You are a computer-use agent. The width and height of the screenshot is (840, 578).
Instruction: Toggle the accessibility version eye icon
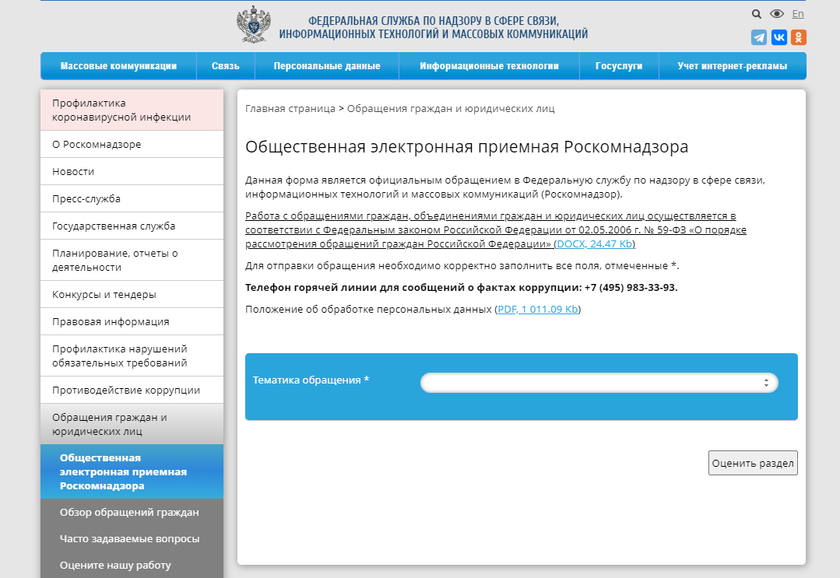pyautogui.click(x=777, y=15)
